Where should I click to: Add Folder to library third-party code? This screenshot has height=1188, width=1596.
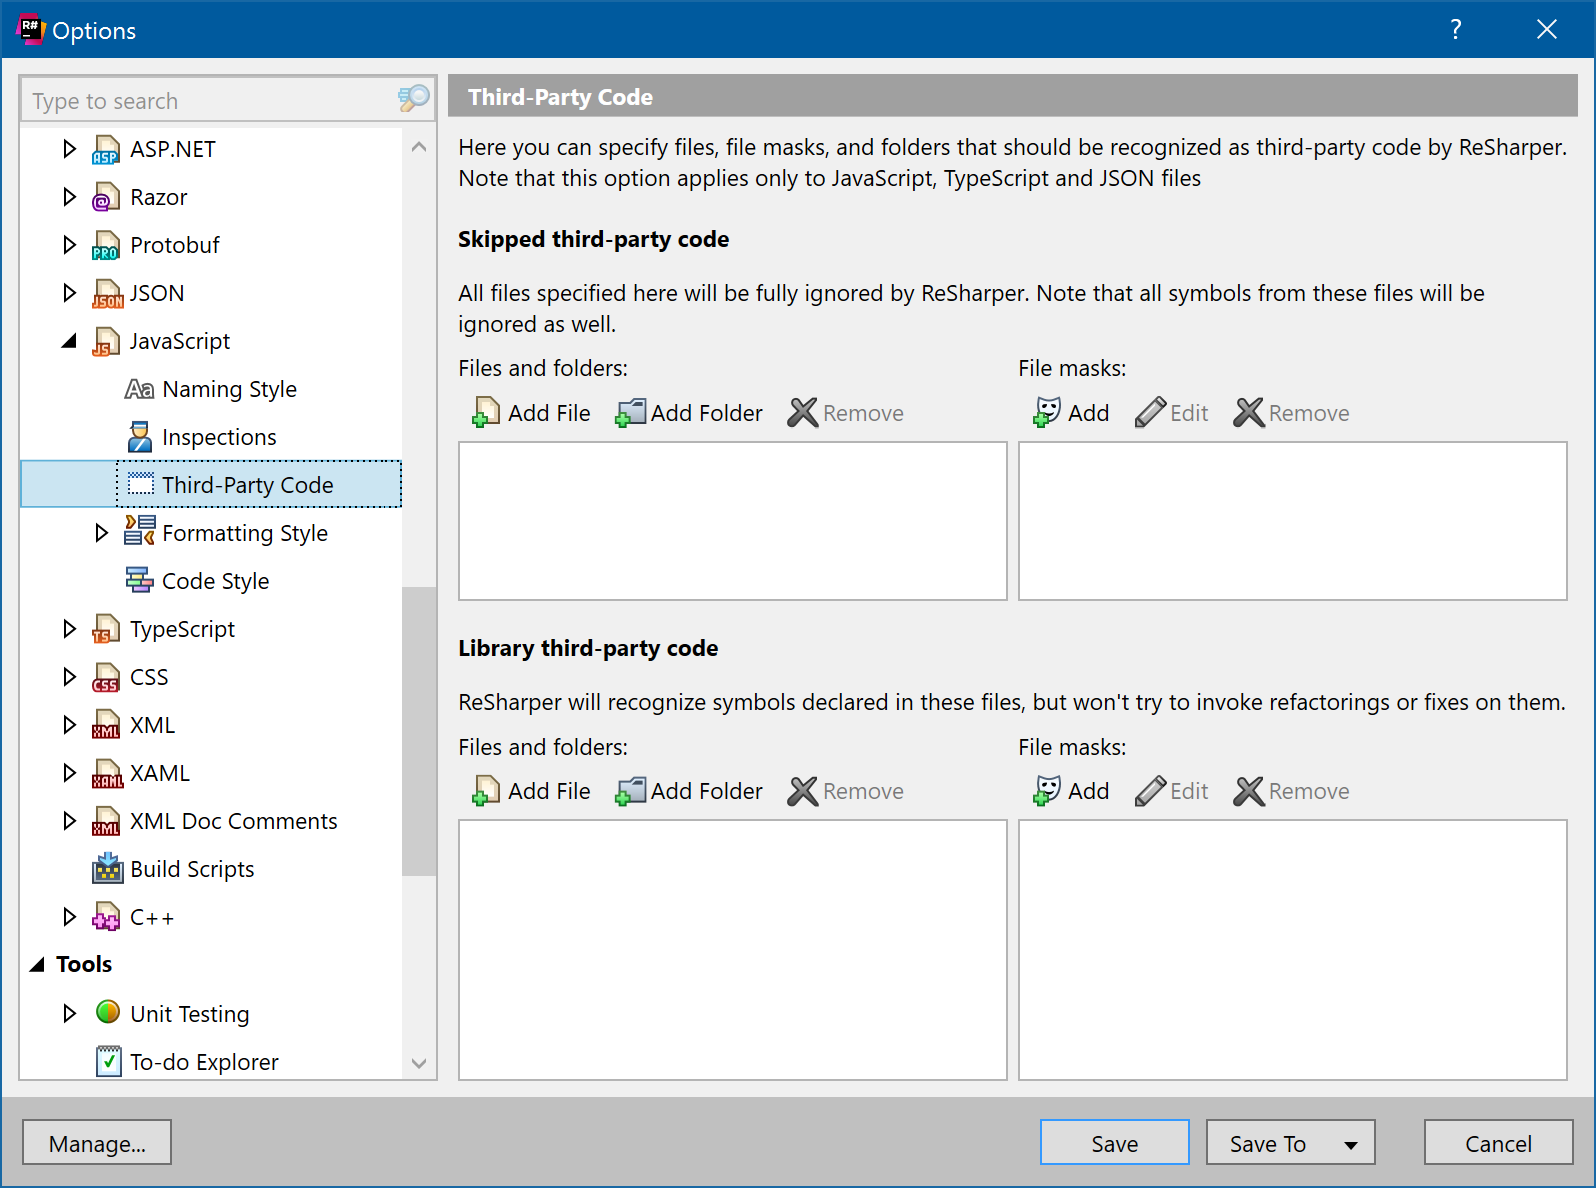pyautogui.click(x=688, y=791)
